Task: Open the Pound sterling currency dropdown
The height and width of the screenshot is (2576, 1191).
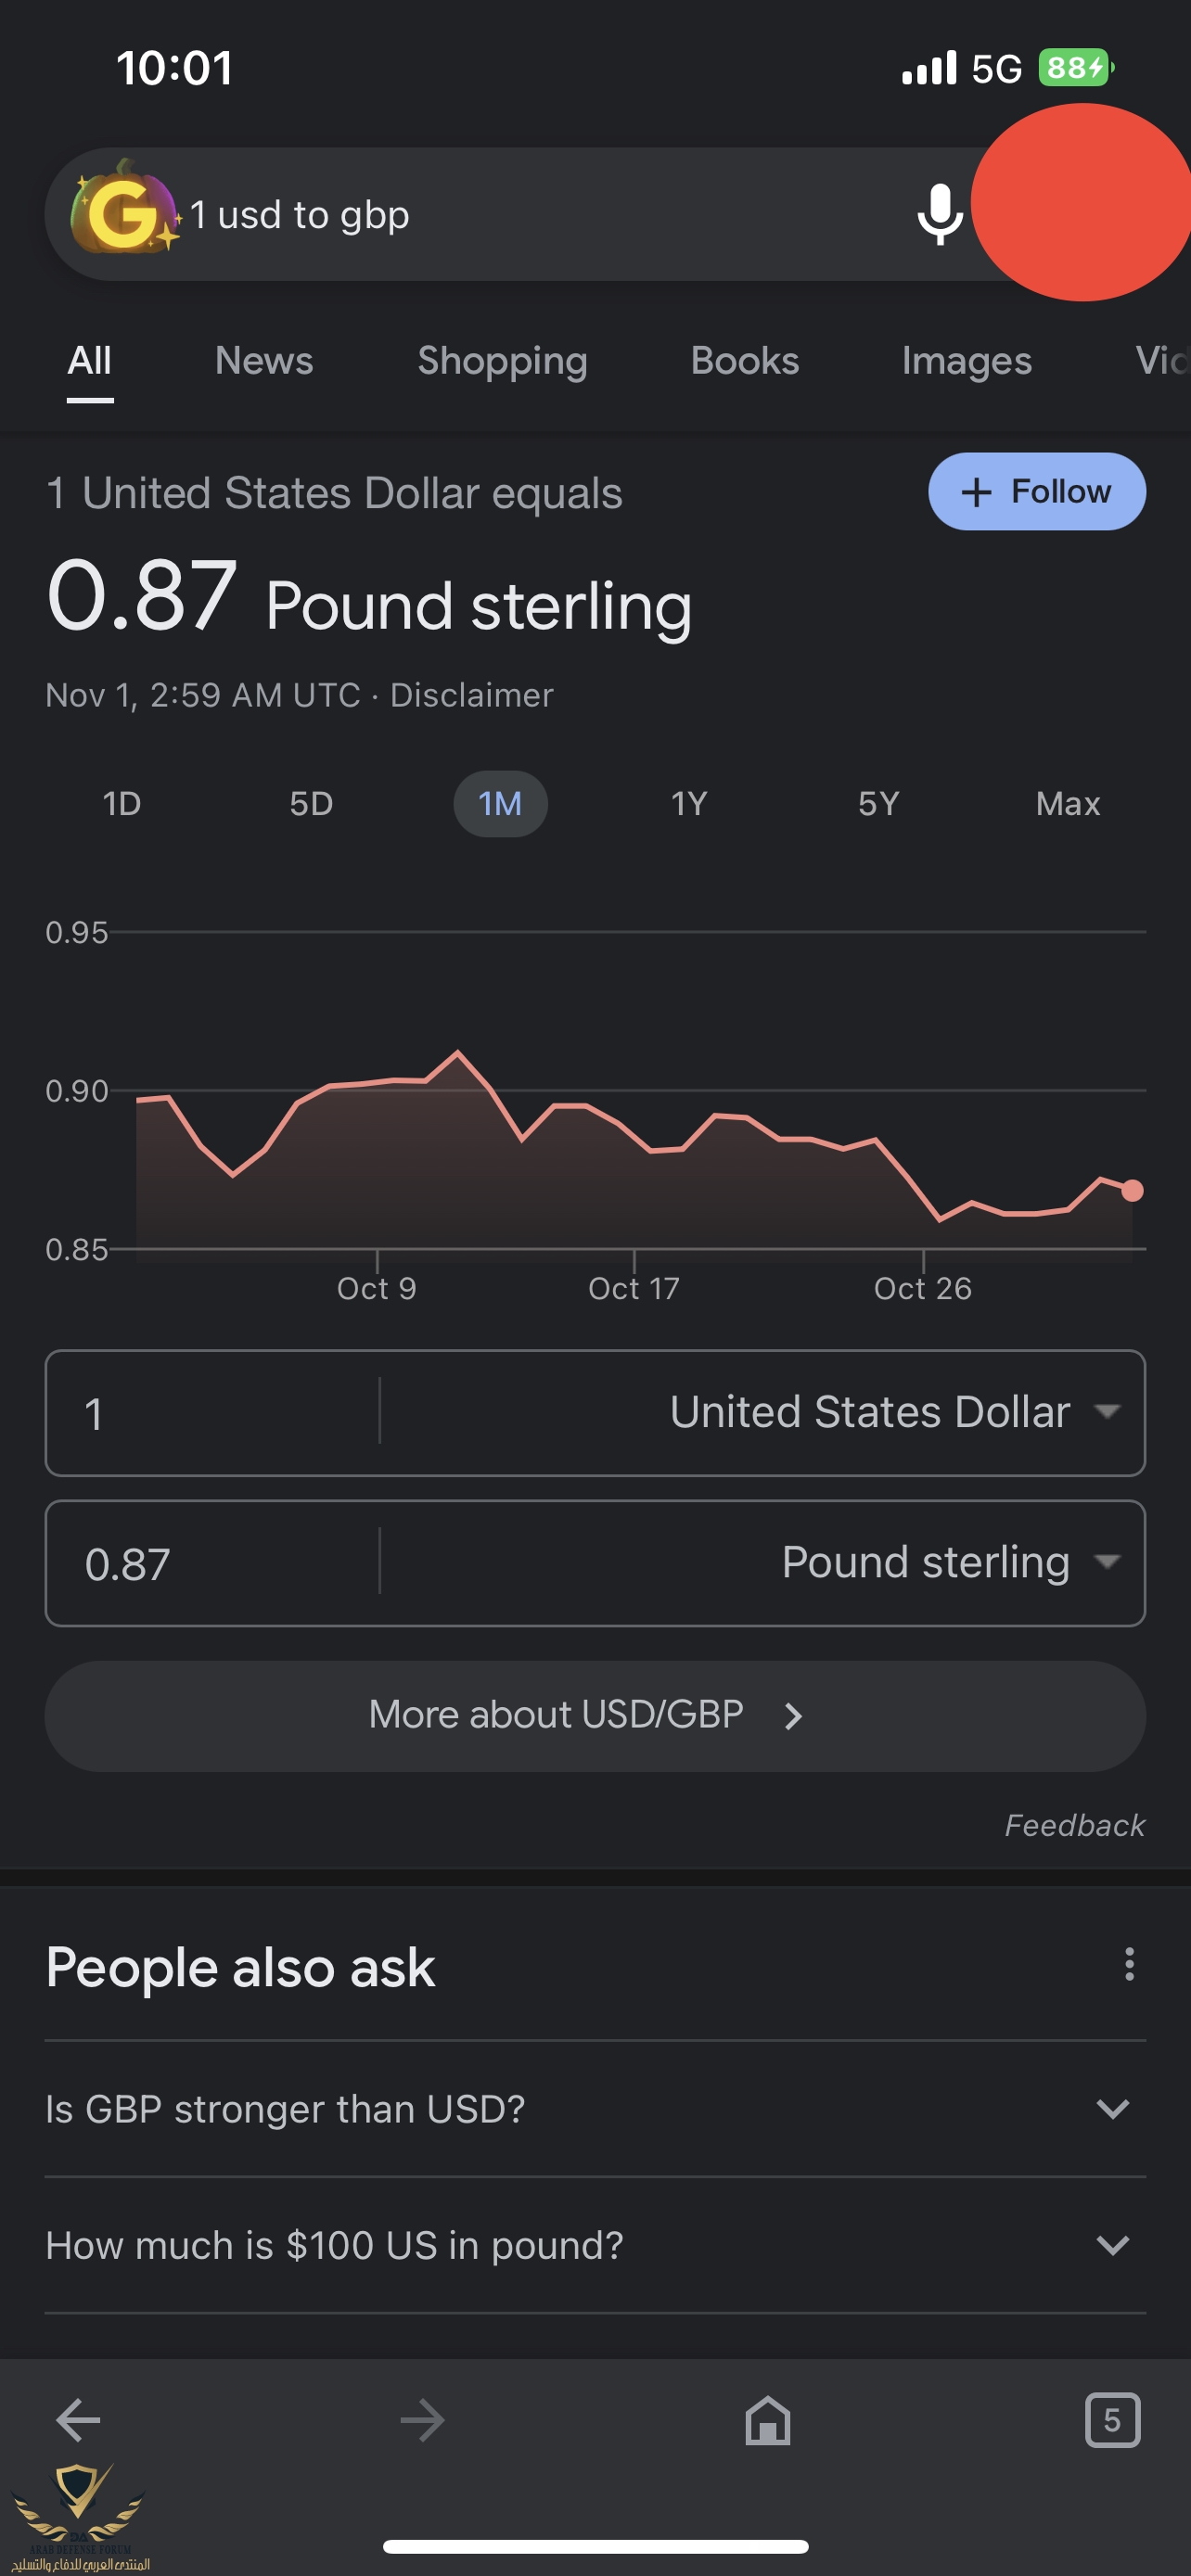Action: 948,1562
